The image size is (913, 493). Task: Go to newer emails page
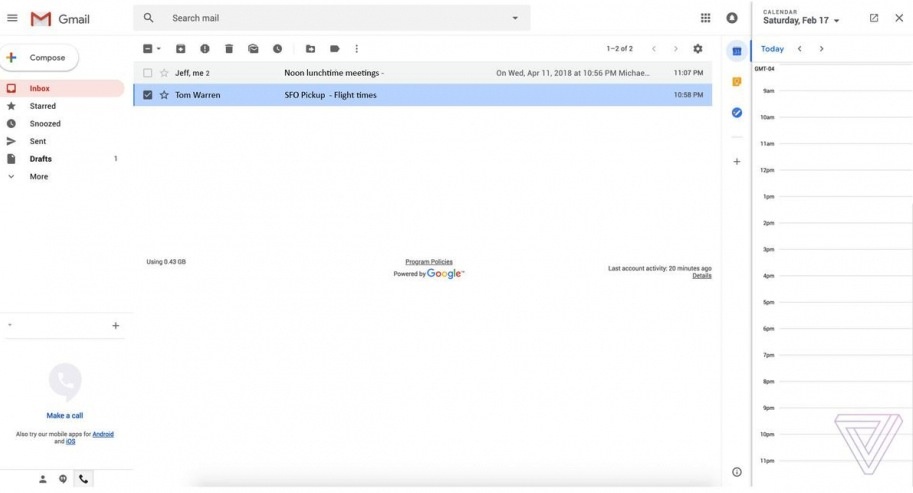click(654, 49)
